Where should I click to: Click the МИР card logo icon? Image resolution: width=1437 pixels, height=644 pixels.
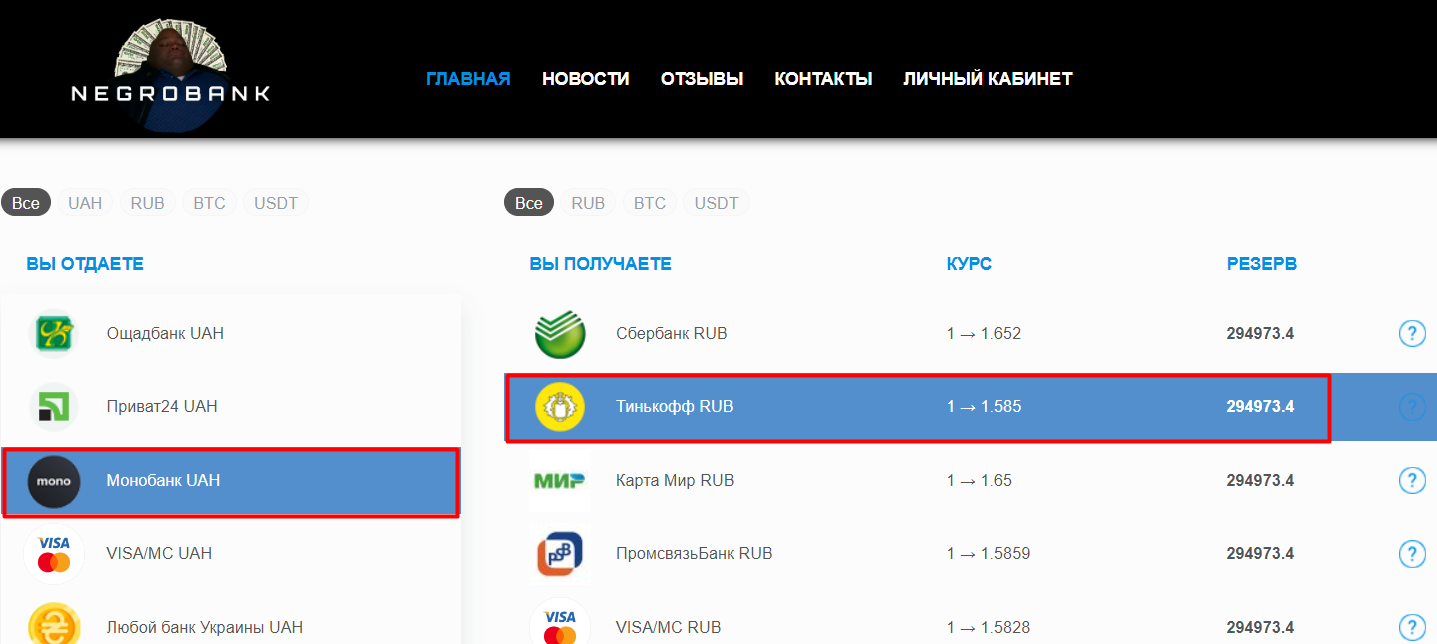tap(558, 481)
